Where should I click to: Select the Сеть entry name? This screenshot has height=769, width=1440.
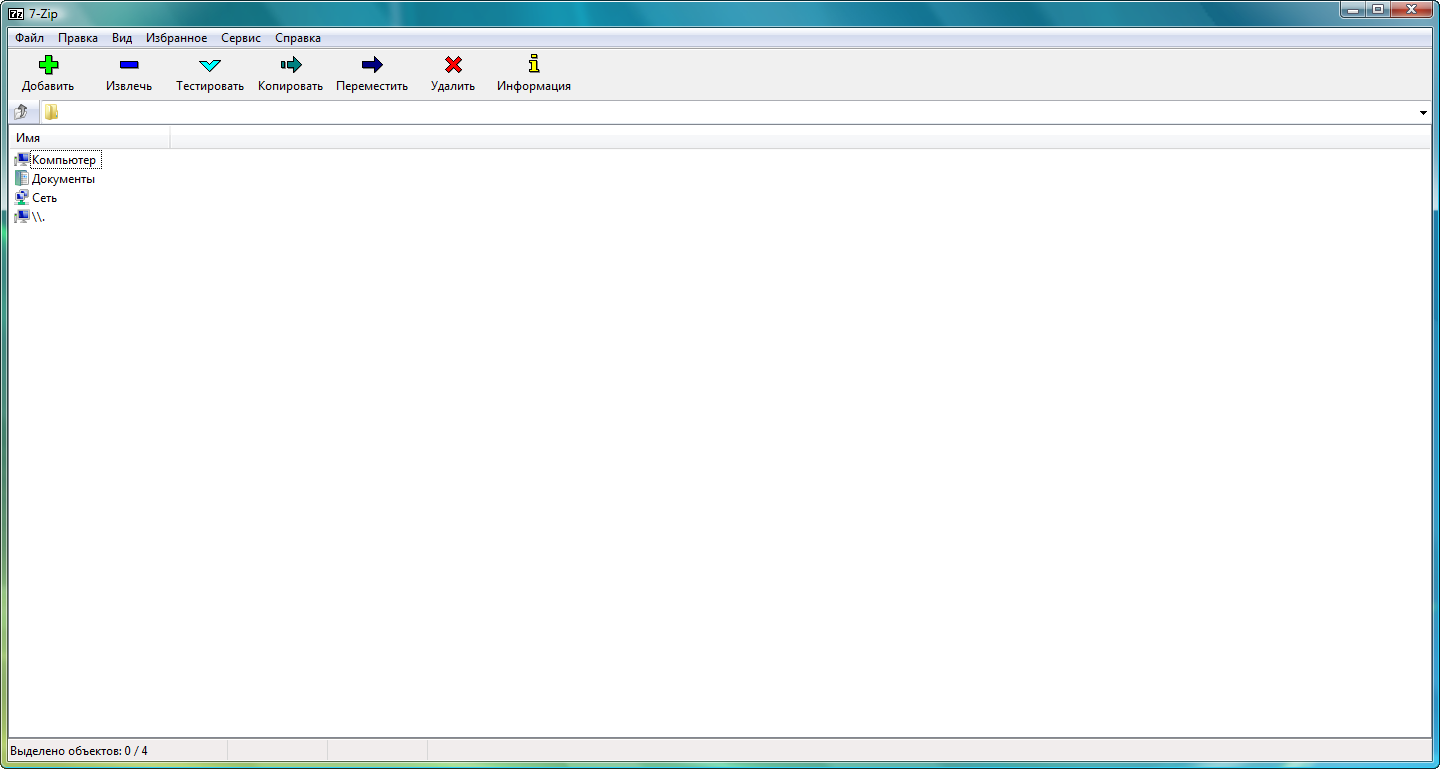45,198
